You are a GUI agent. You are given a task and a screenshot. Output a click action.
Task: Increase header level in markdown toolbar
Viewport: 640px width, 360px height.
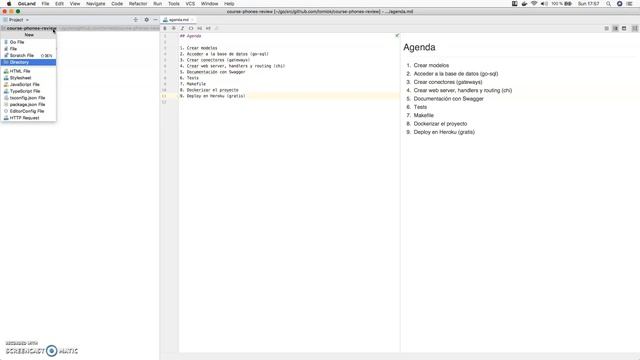click(x=208, y=29)
